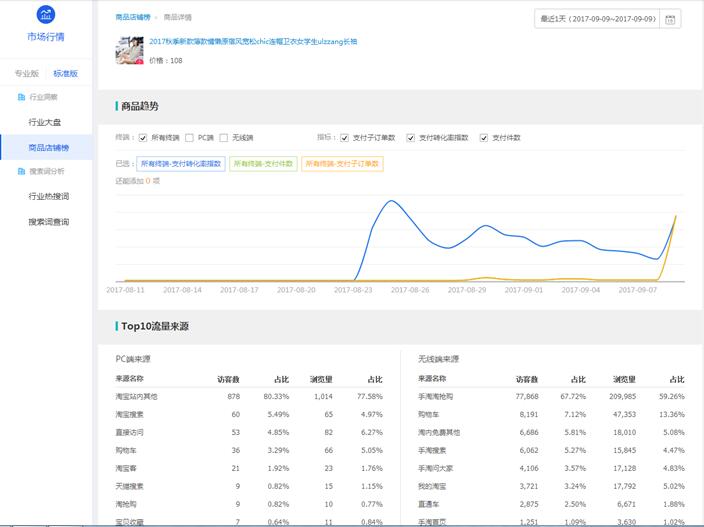Viewport: 704px width, 527px height.
Task: Click the 67.72% share cell
Action: (573, 396)
